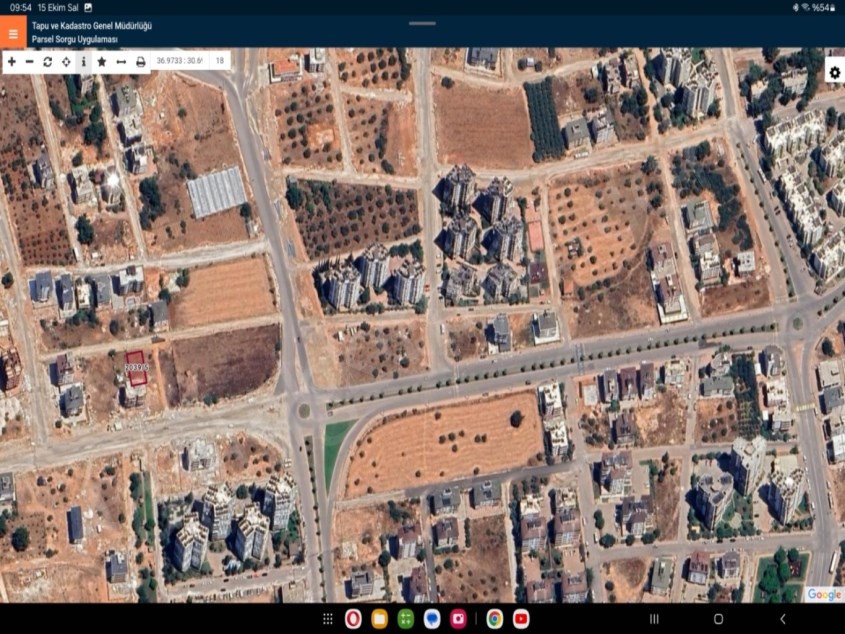This screenshot has height=634, width=845.
Task: Tap the Android back navigation button
Action: [x=782, y=619]
